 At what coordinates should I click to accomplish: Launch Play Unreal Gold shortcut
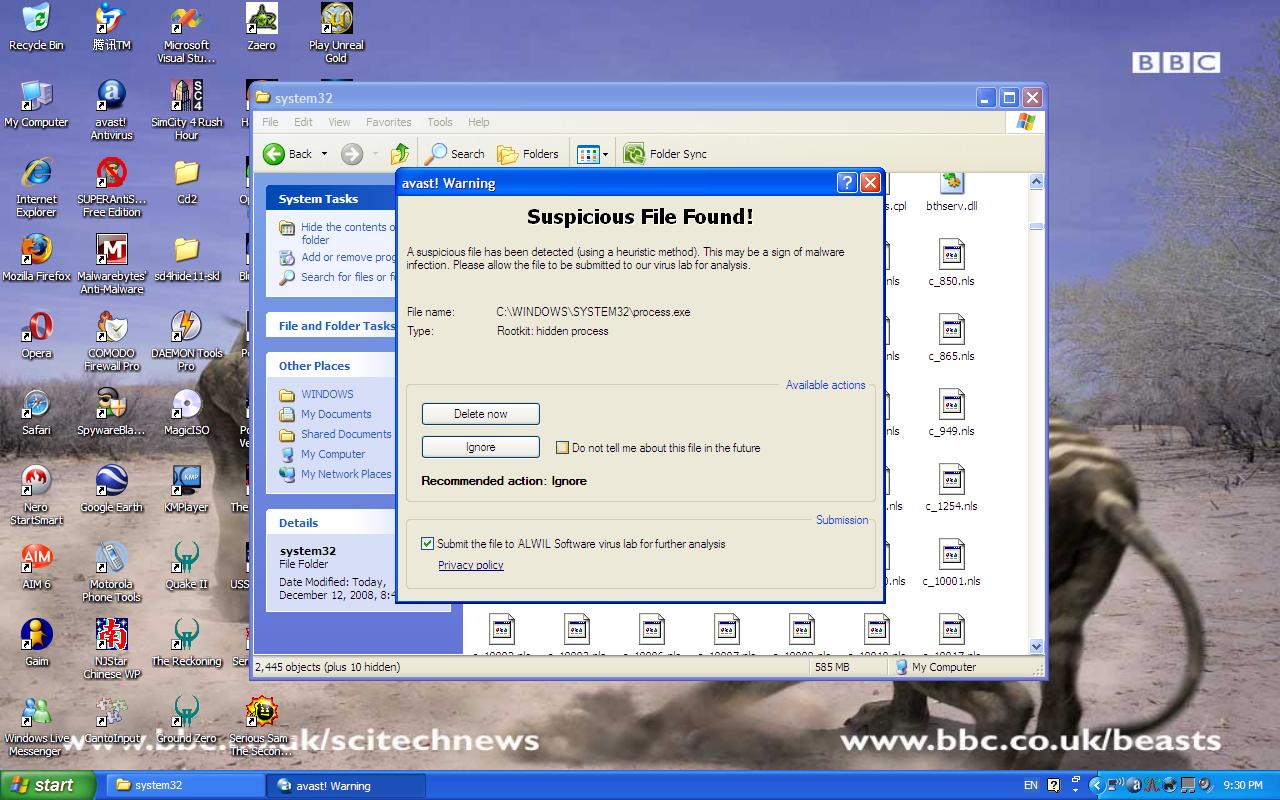[336, 33]
